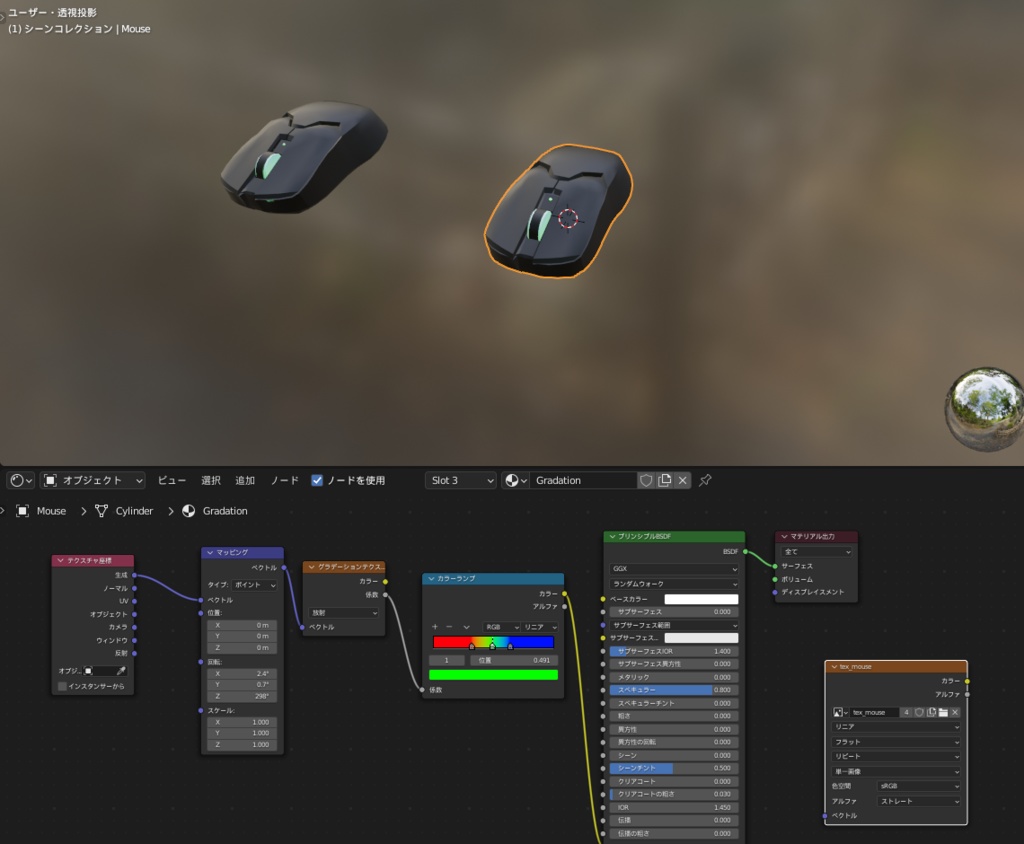Viewport: 1024px width, 844px height.
Task: Click the 位置 value field in カラーランプ
Action: (x=514, y=661)
